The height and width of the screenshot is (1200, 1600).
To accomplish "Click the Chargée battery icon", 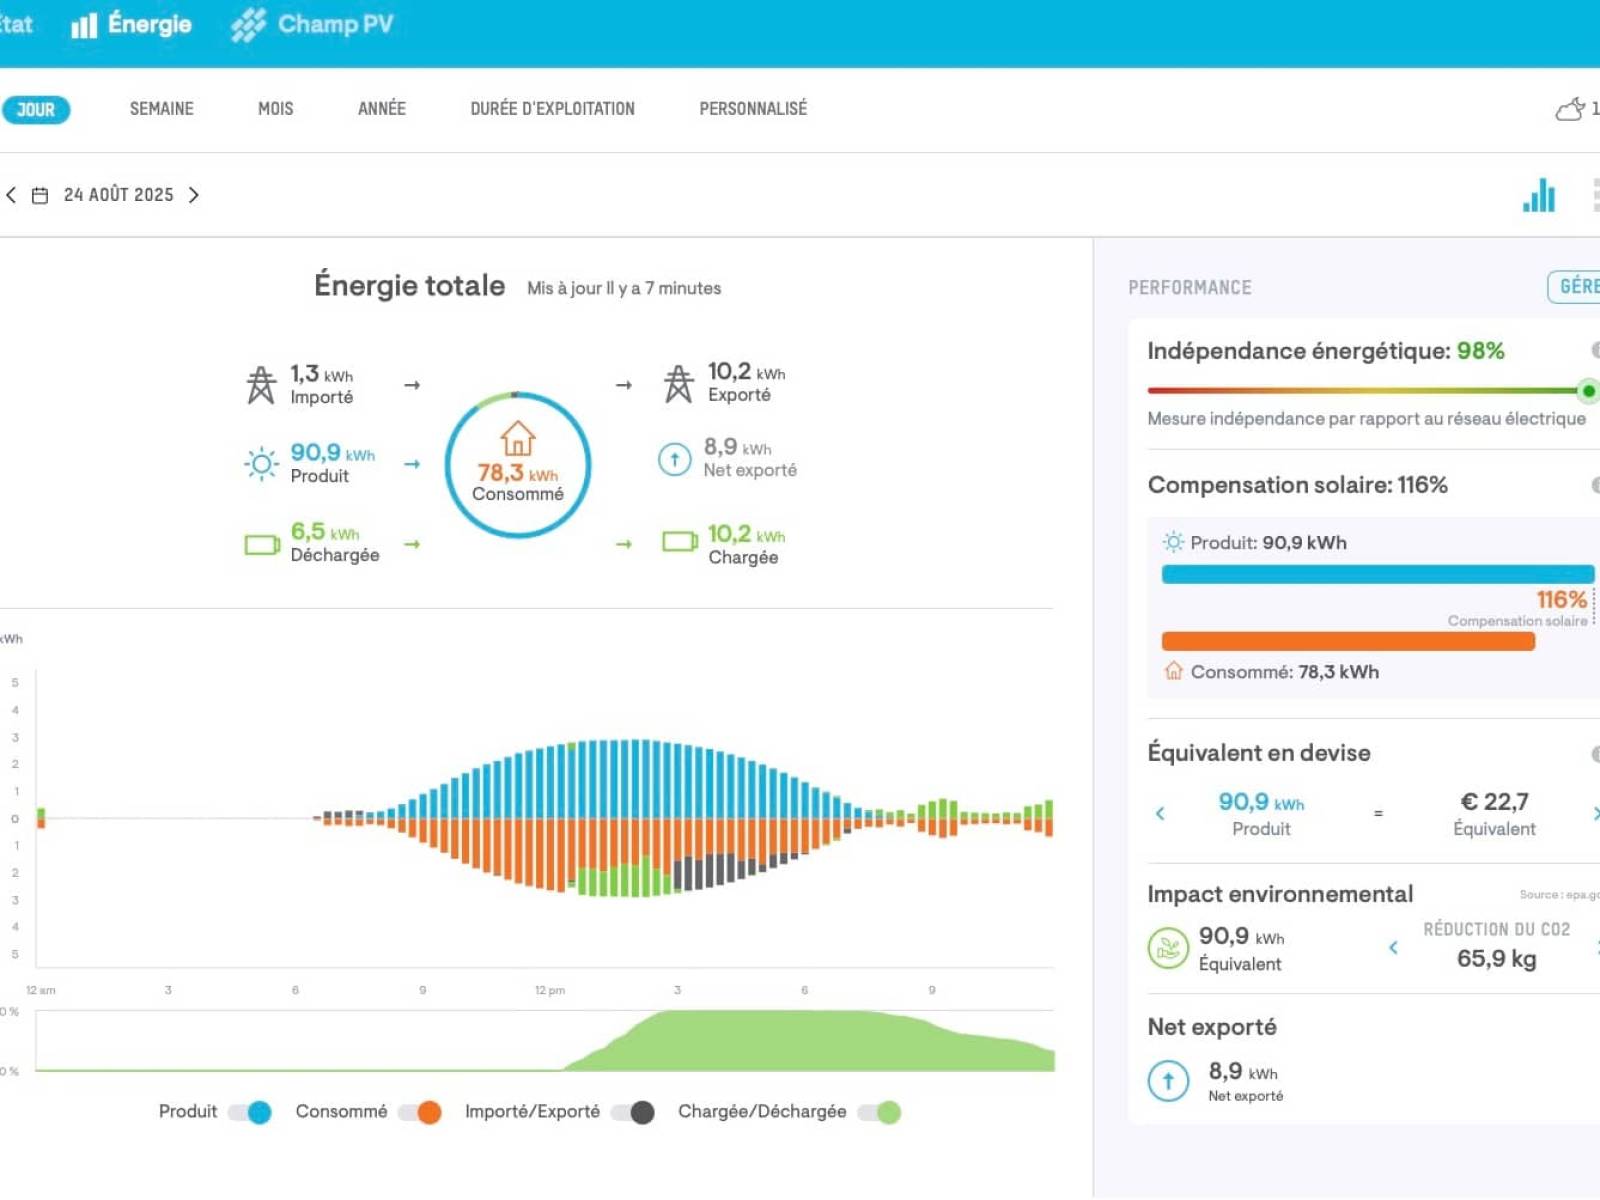I will tap(680, 542).
